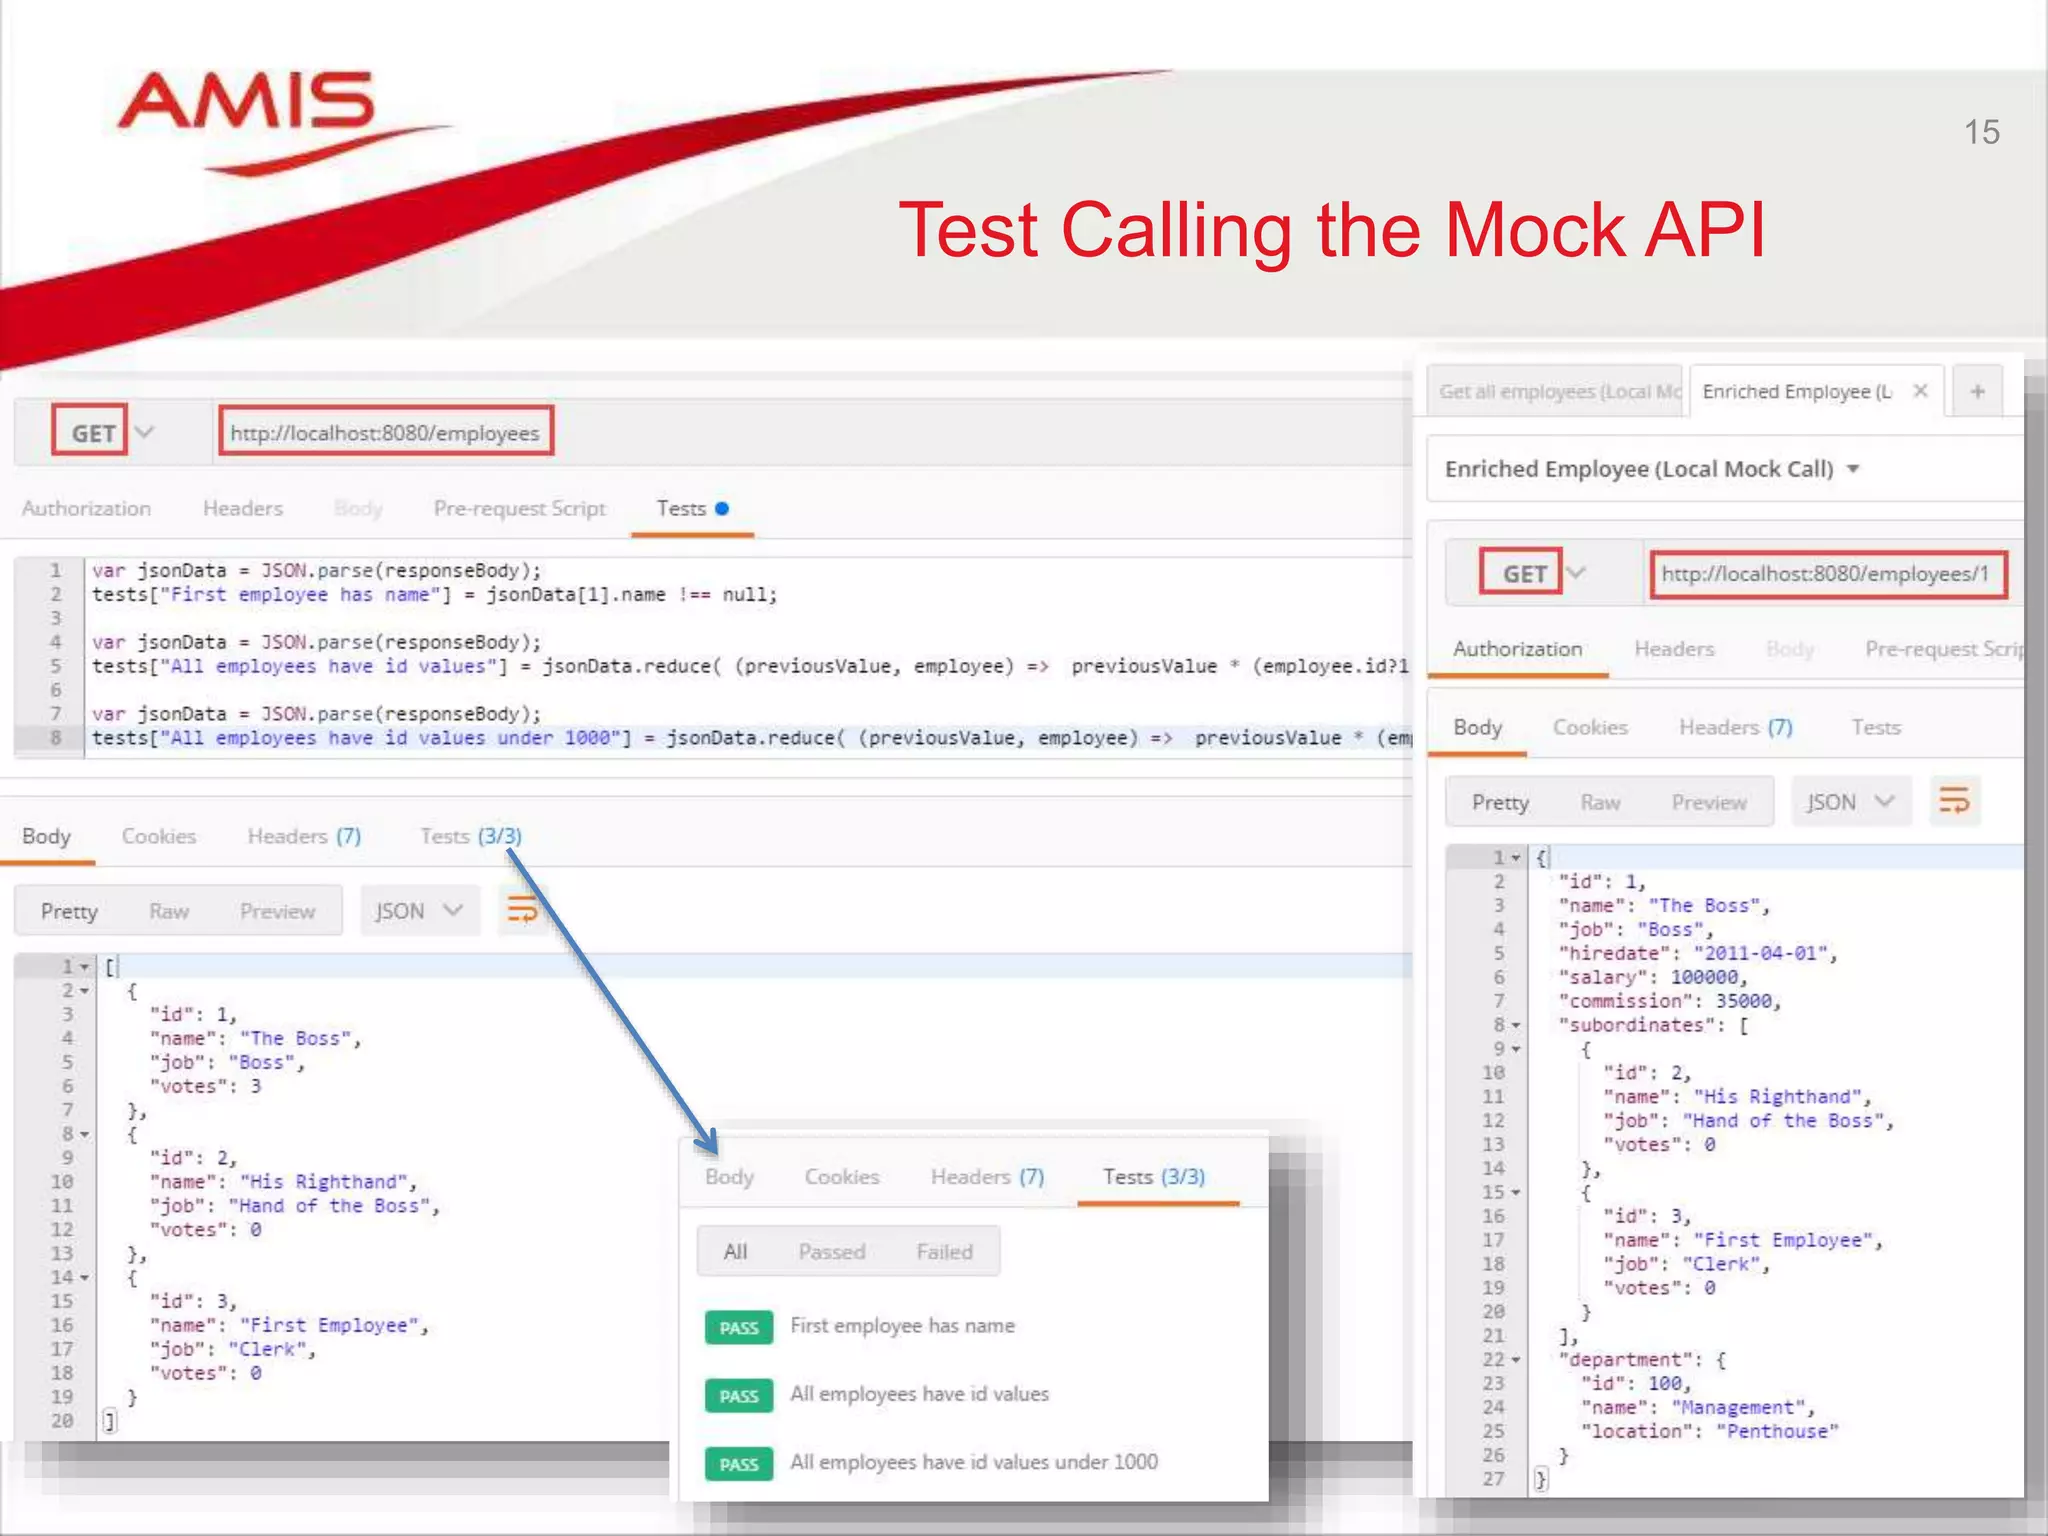The width and height of the screenshot is (2048, 1536).
Task: Switch to Pretty view in right response
Action: coord(1500,802)
